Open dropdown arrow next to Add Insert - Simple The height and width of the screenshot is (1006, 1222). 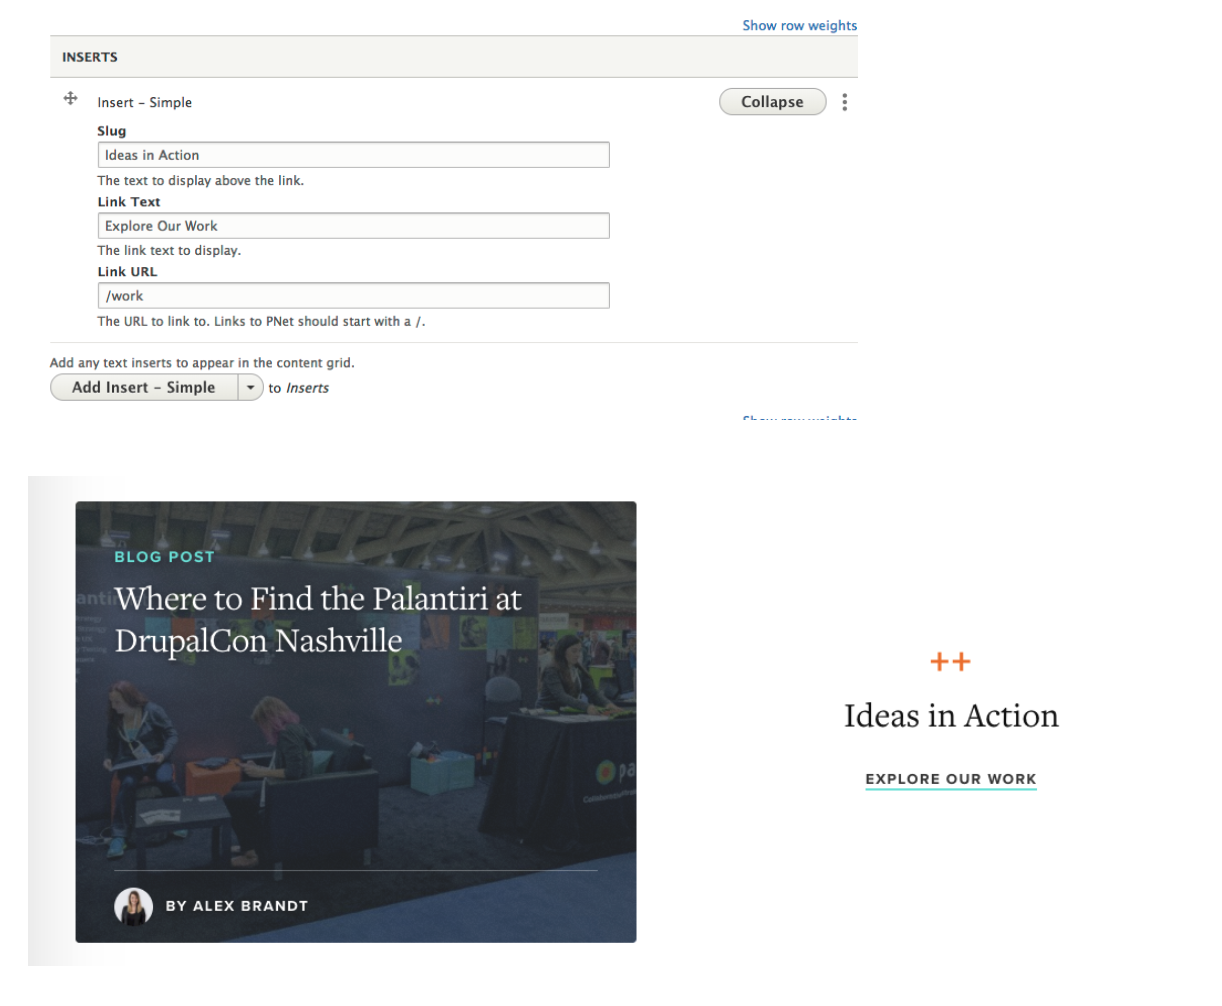250,388
